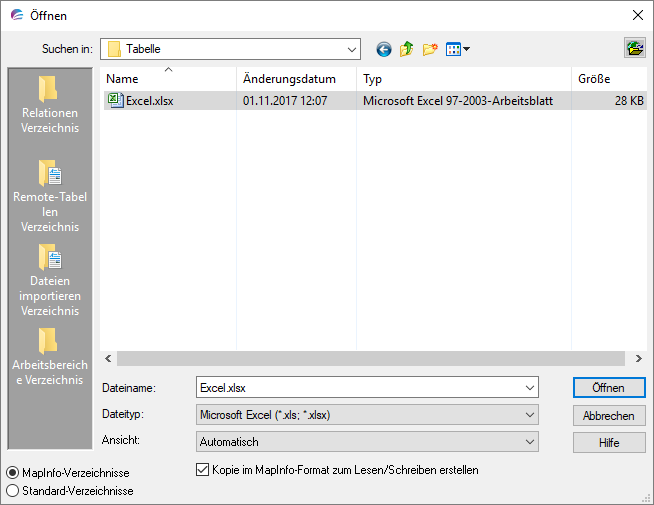Click the Öffnen button
654x505 pixels.
[609, 388]
